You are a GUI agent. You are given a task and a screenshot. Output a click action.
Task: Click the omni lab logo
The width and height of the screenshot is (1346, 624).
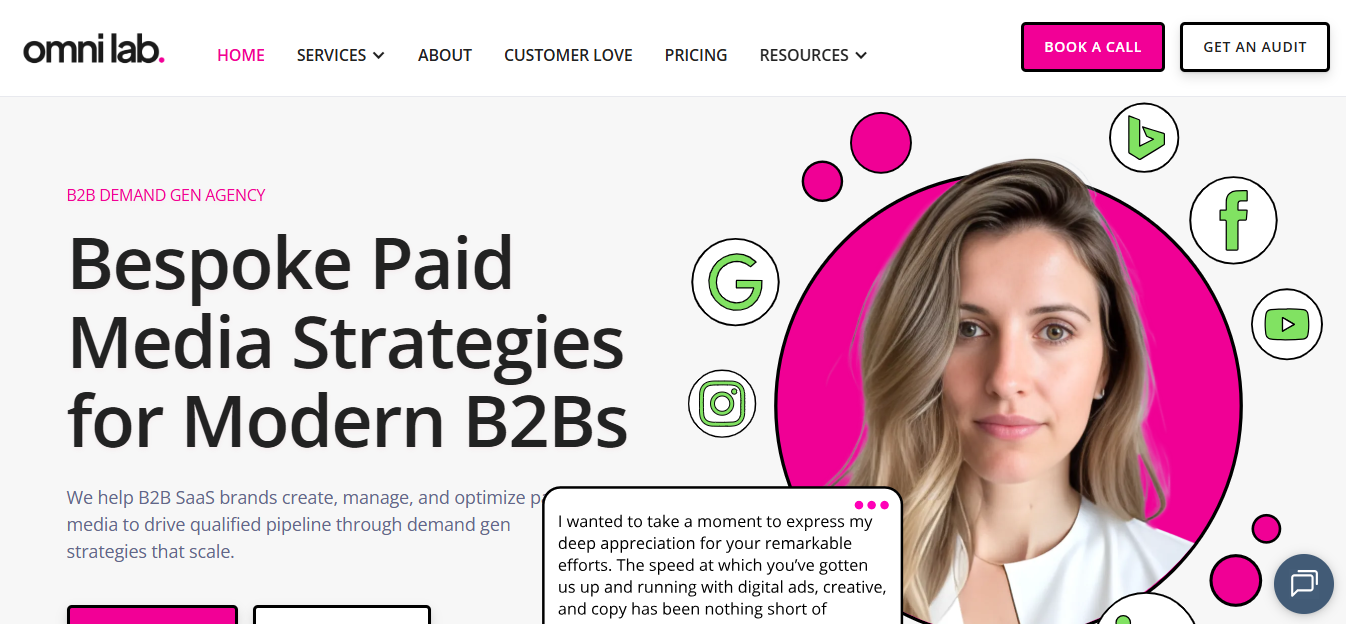(94, 50)
